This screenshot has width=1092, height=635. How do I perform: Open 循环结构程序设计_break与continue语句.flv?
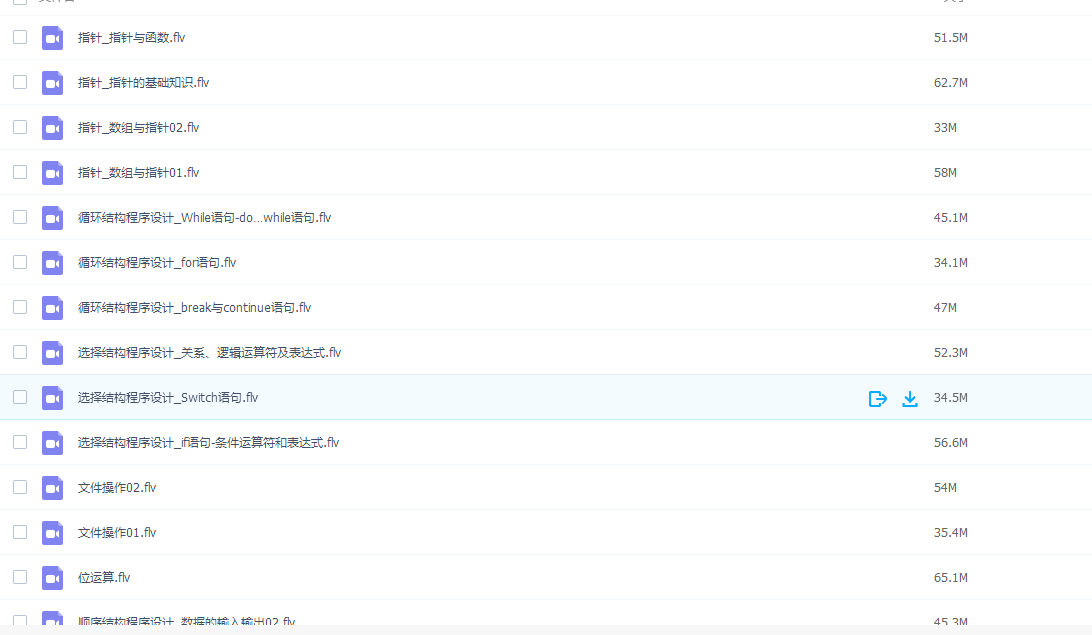194,308
